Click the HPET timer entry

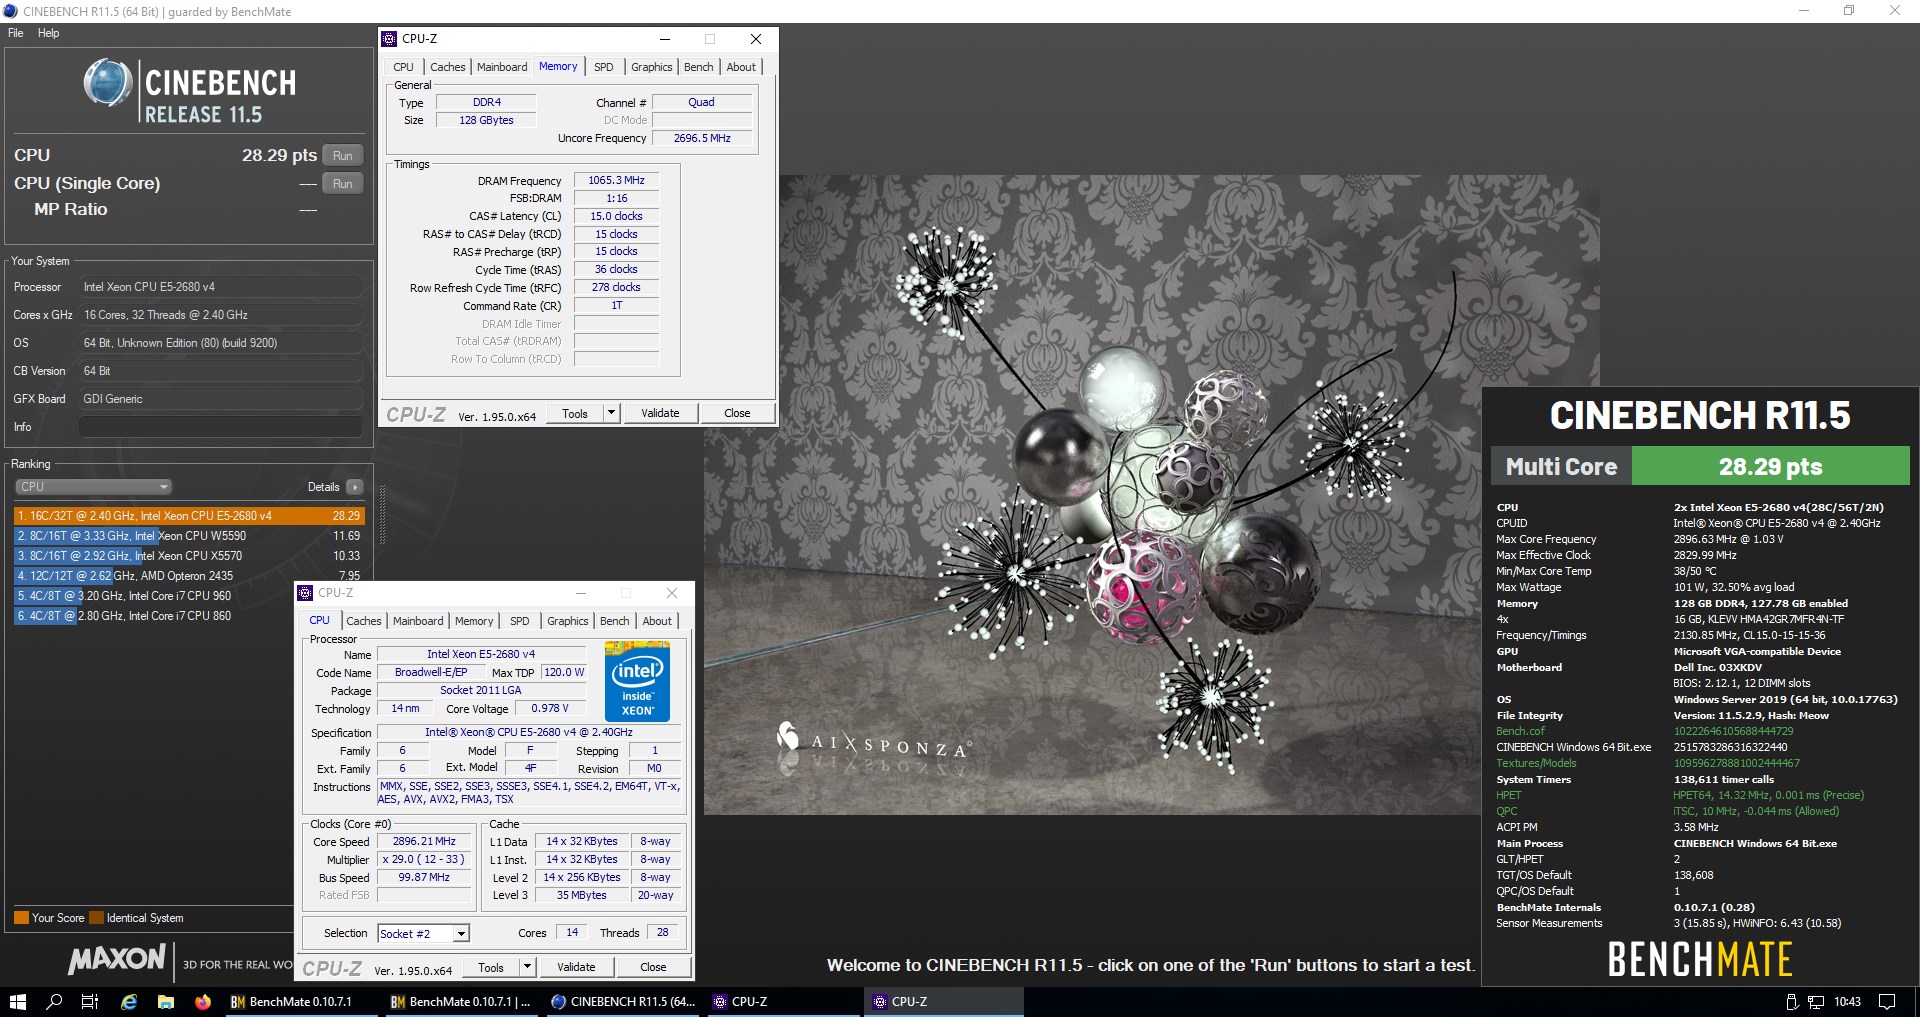pos(1508,795)
